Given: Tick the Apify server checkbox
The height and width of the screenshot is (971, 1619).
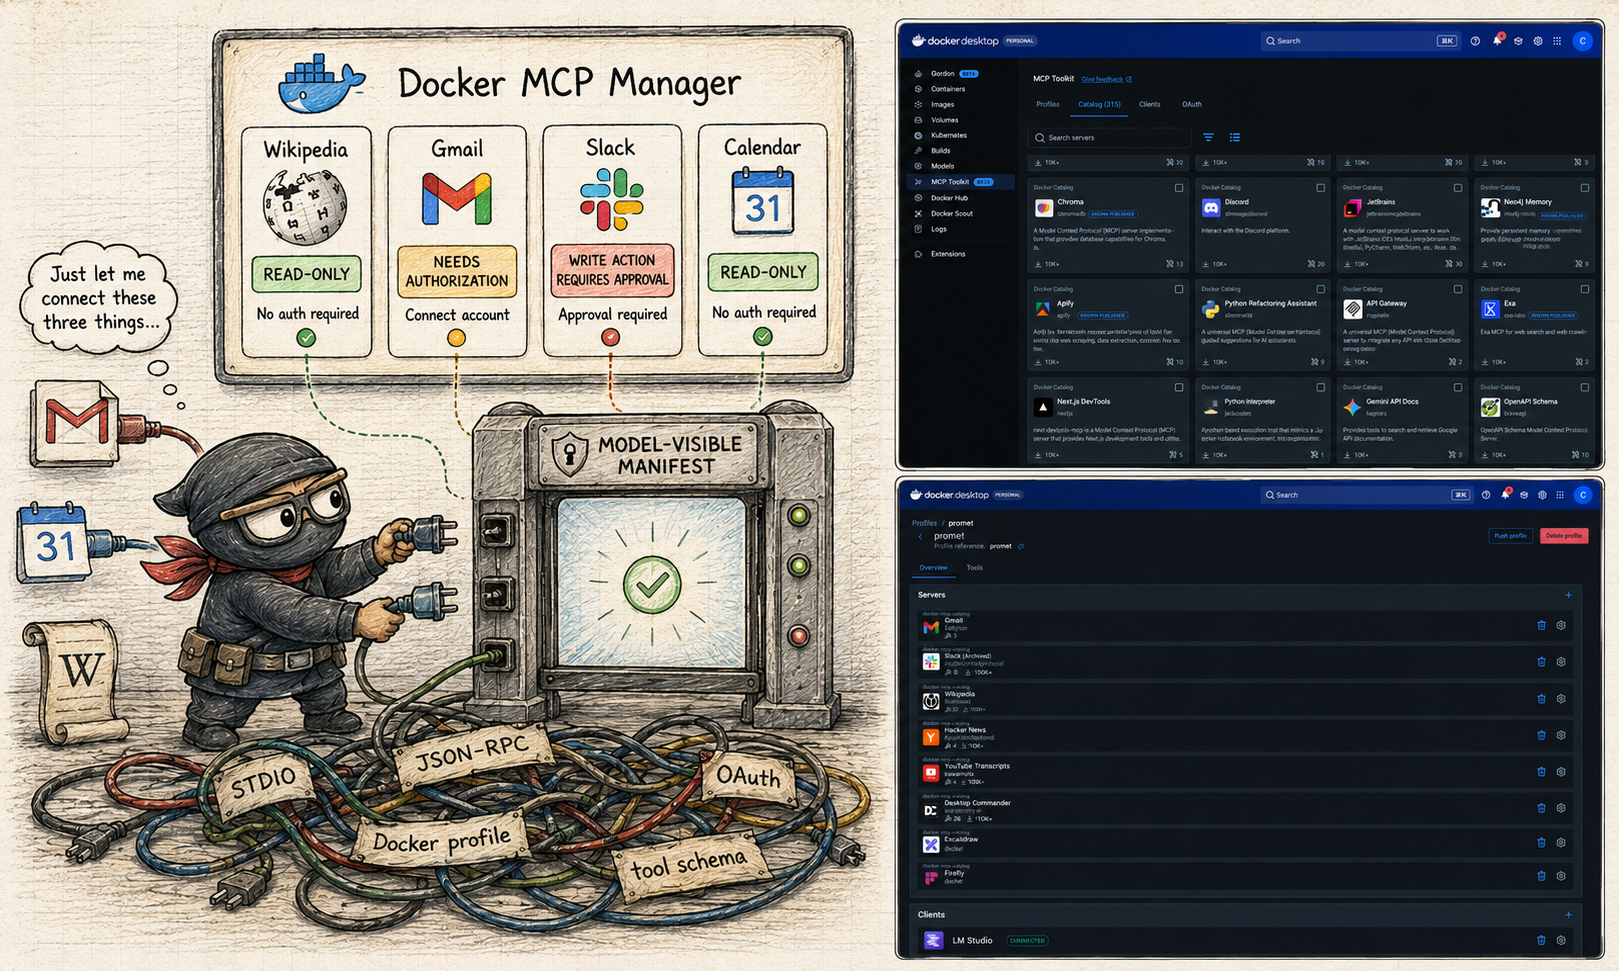Looking at the screenshot, I should pos(1179,289).
